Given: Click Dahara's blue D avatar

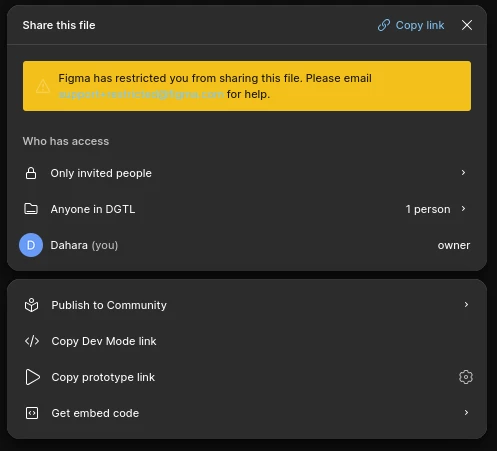Looking at the screenshot, I should click(31, 245).
